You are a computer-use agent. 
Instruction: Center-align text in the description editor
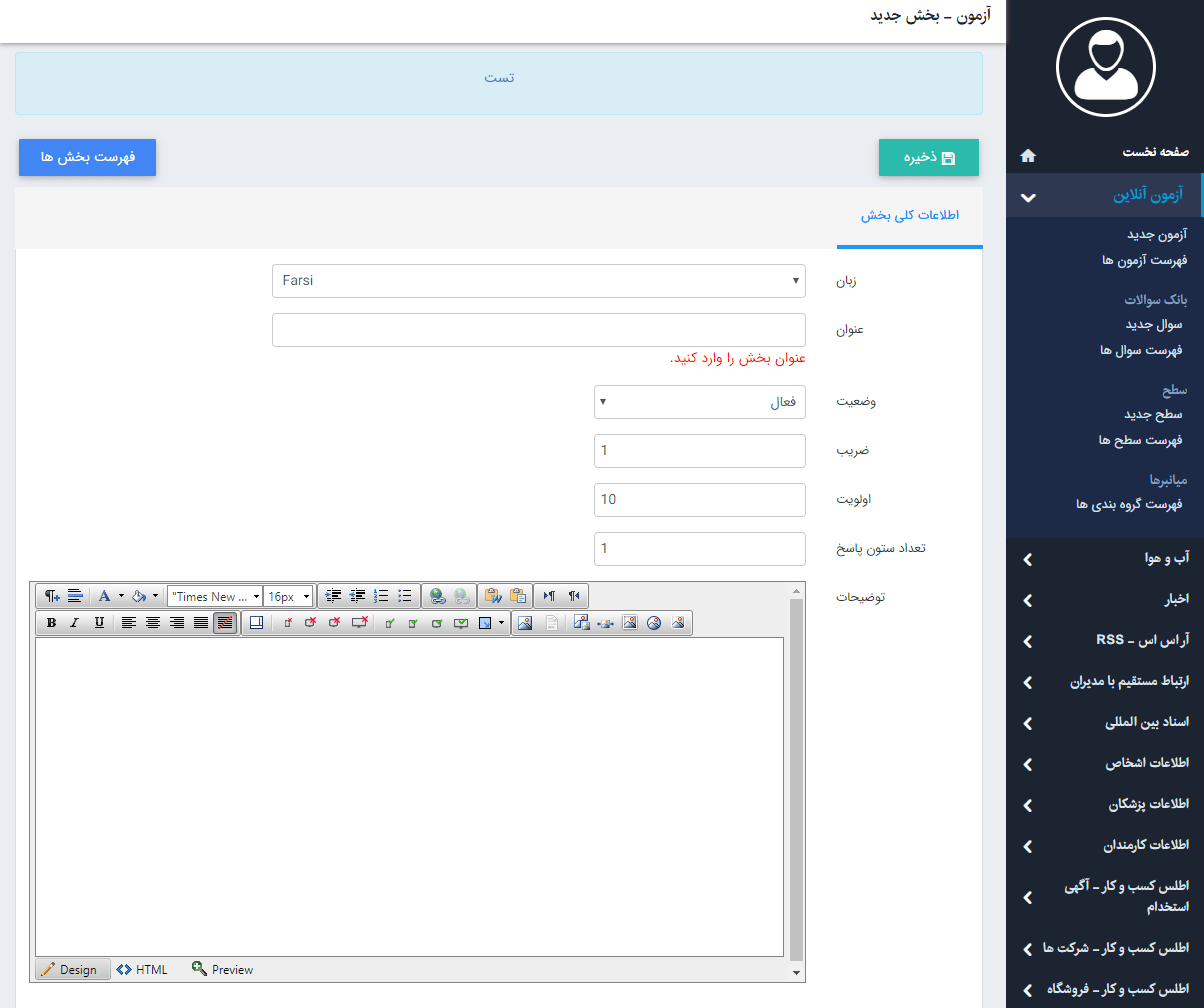tap(153, 623)
